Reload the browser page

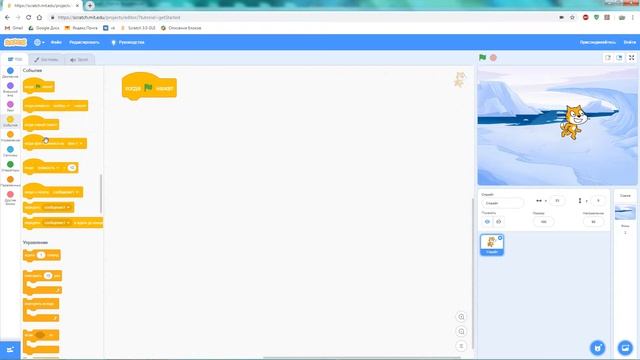[29, 18]
